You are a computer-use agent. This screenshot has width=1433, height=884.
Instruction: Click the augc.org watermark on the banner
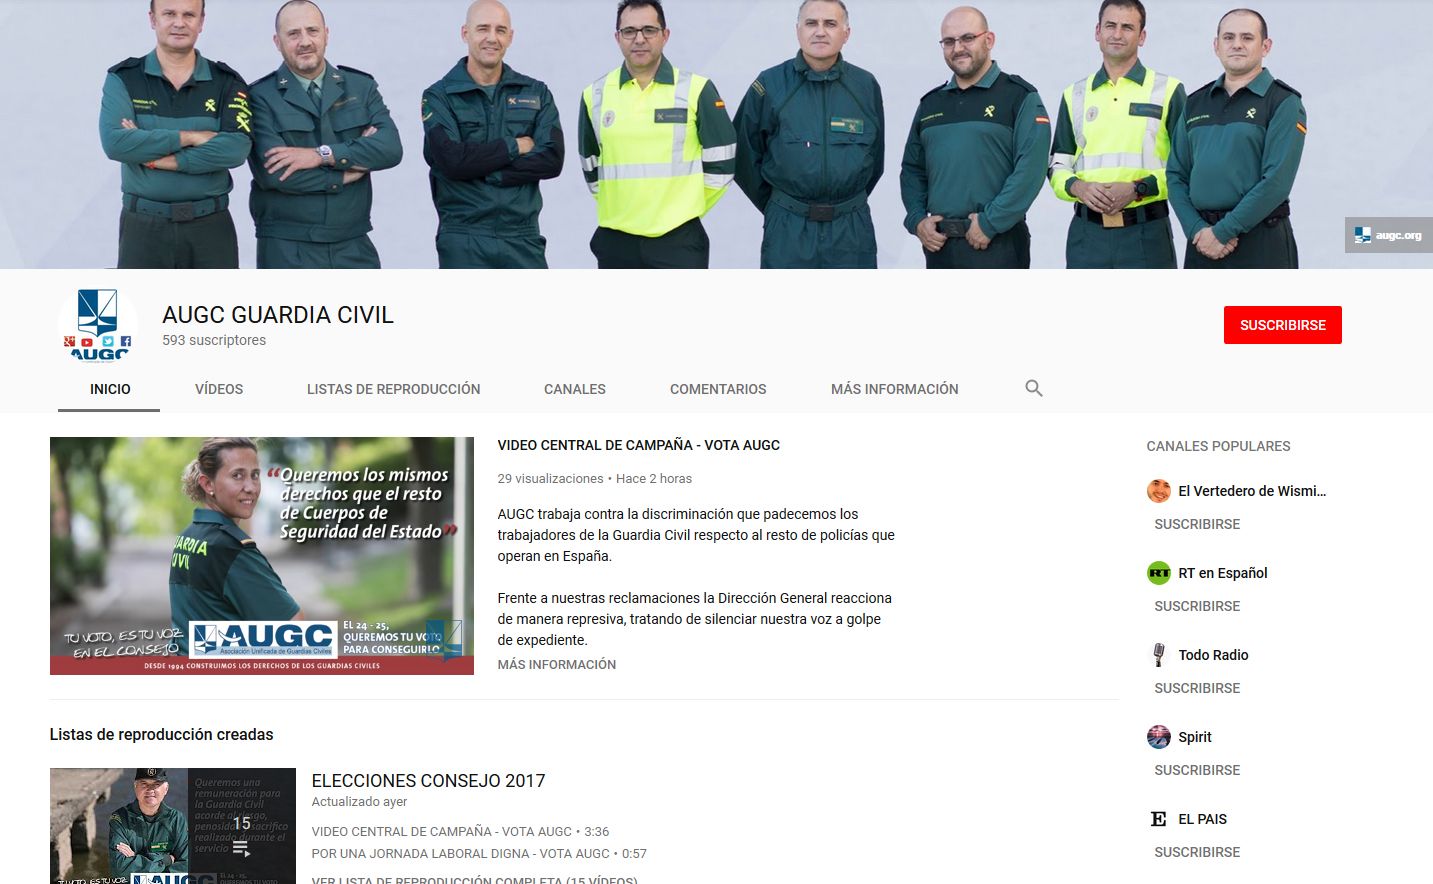[1388, 234]
